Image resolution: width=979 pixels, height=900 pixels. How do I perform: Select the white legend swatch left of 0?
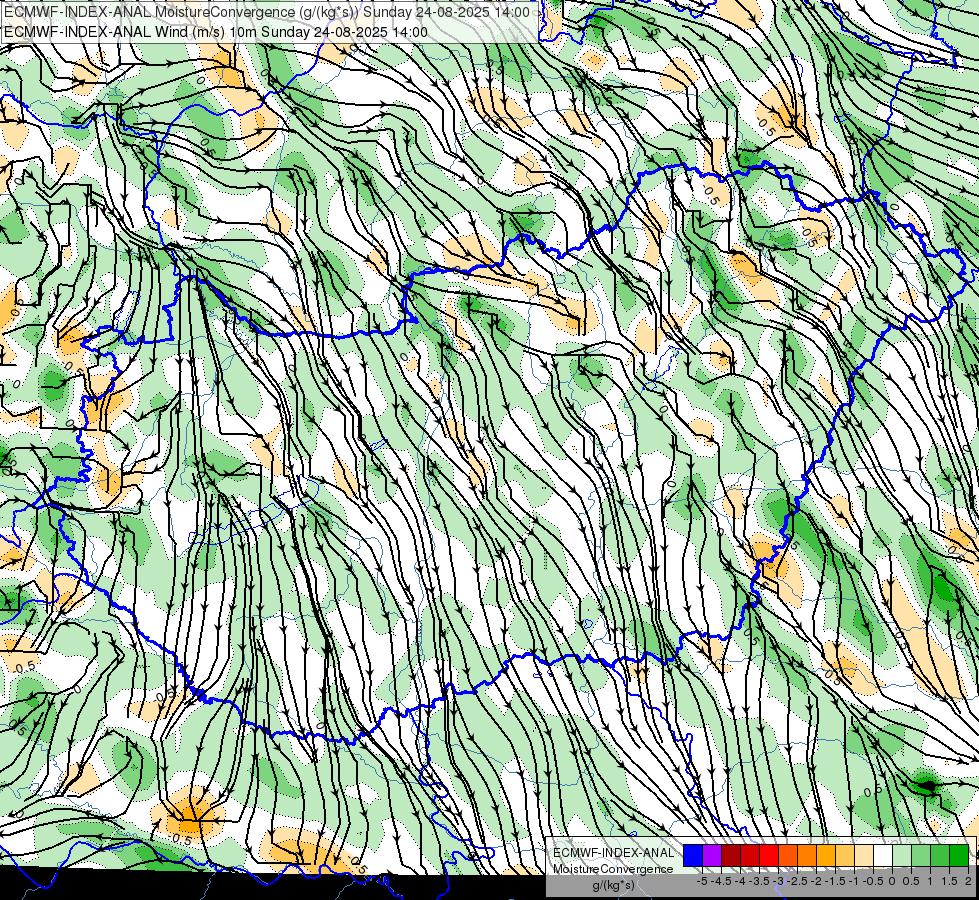pyautogui.click(x=883, y=856)
